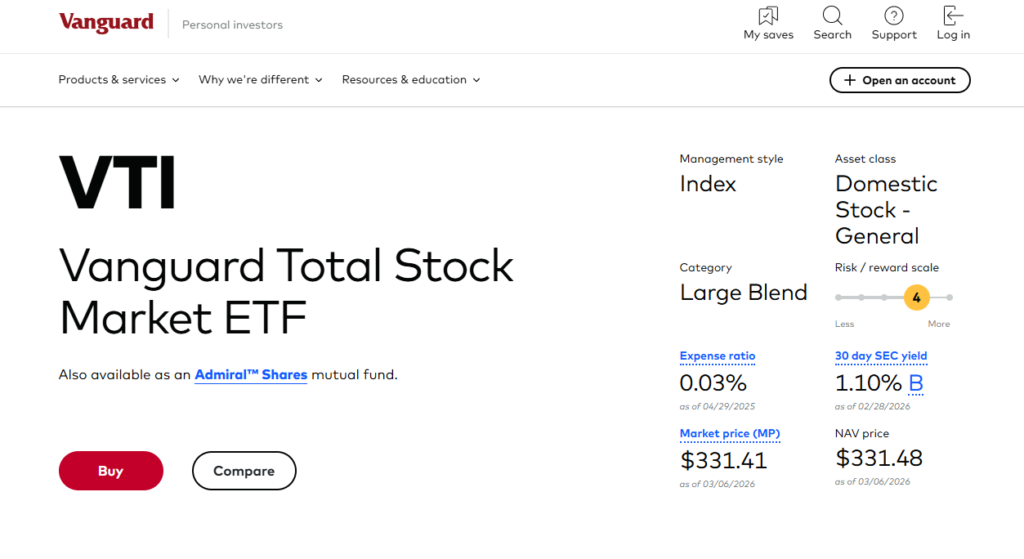Click the Compare button

tap(244, 471)
